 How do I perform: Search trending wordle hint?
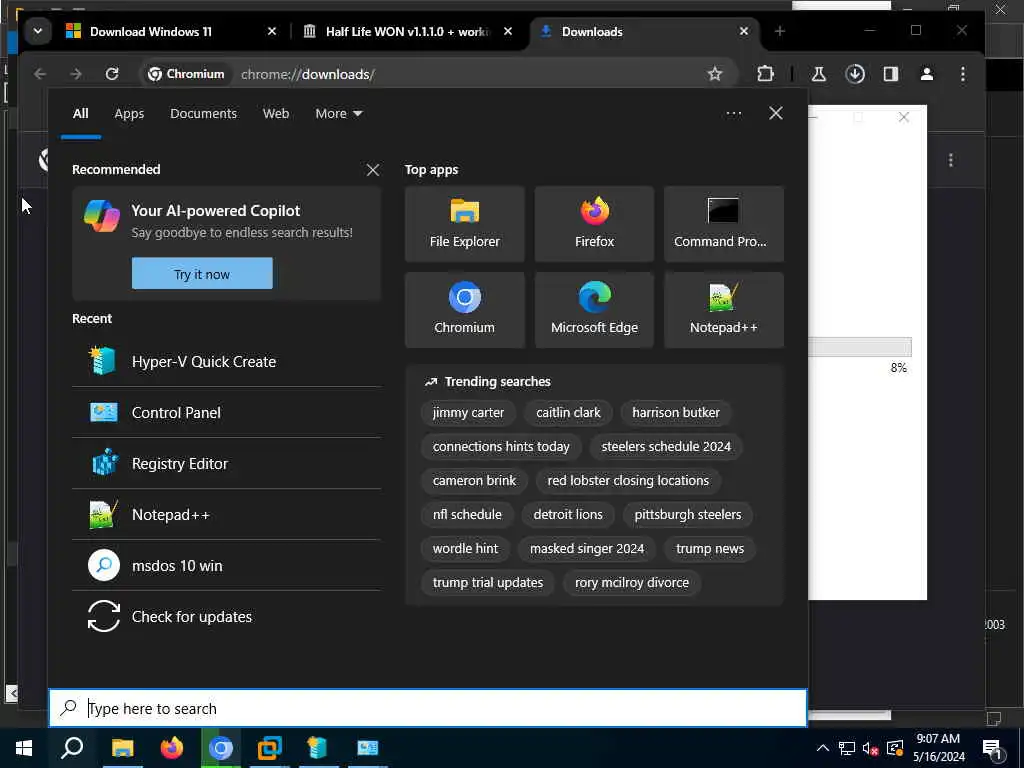(x=465, y=549)
